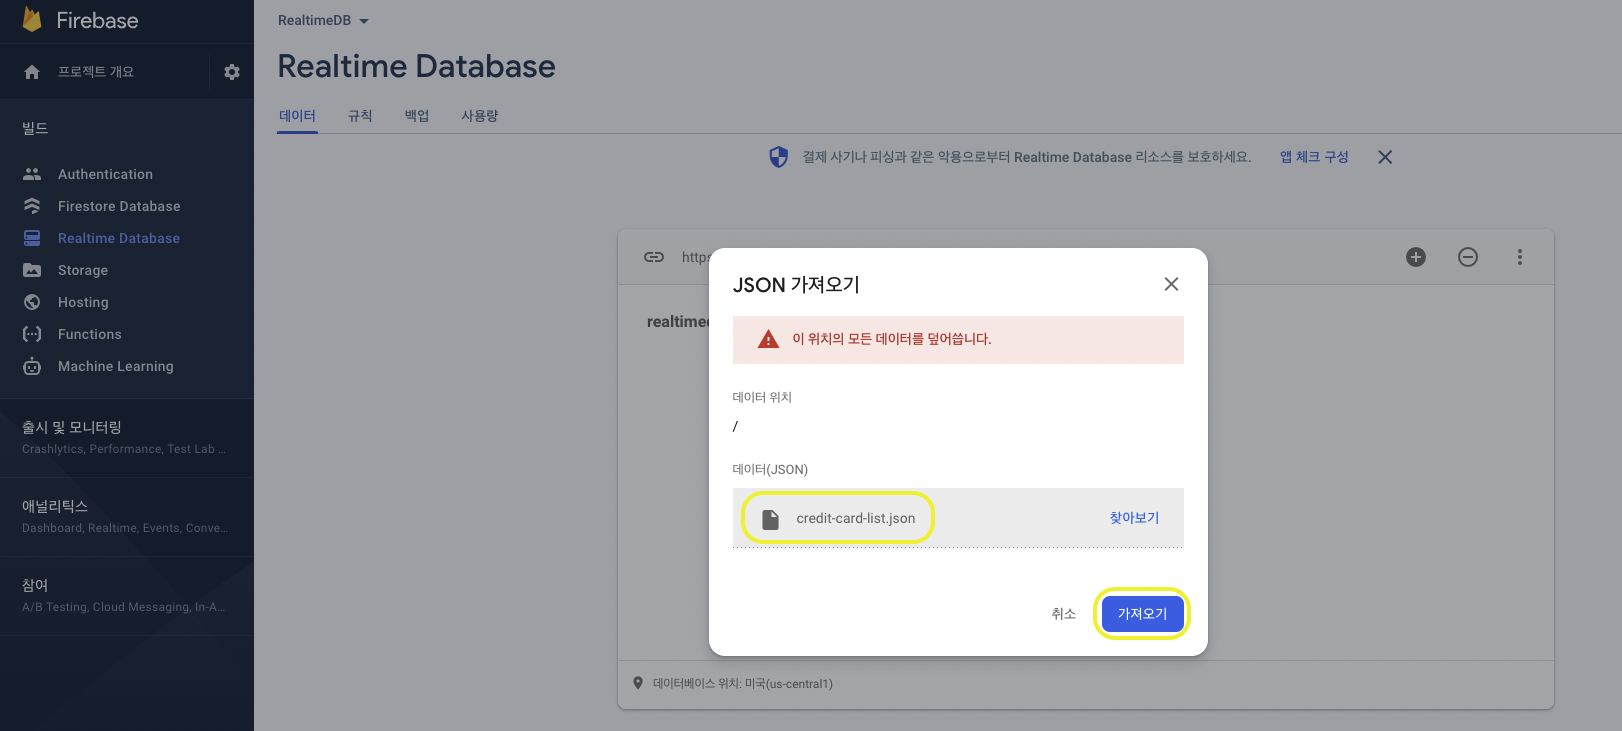Click the Firestore Database icon
Image resolution: width=1622 pixels, height=731 pixels.
pos(32,206)
